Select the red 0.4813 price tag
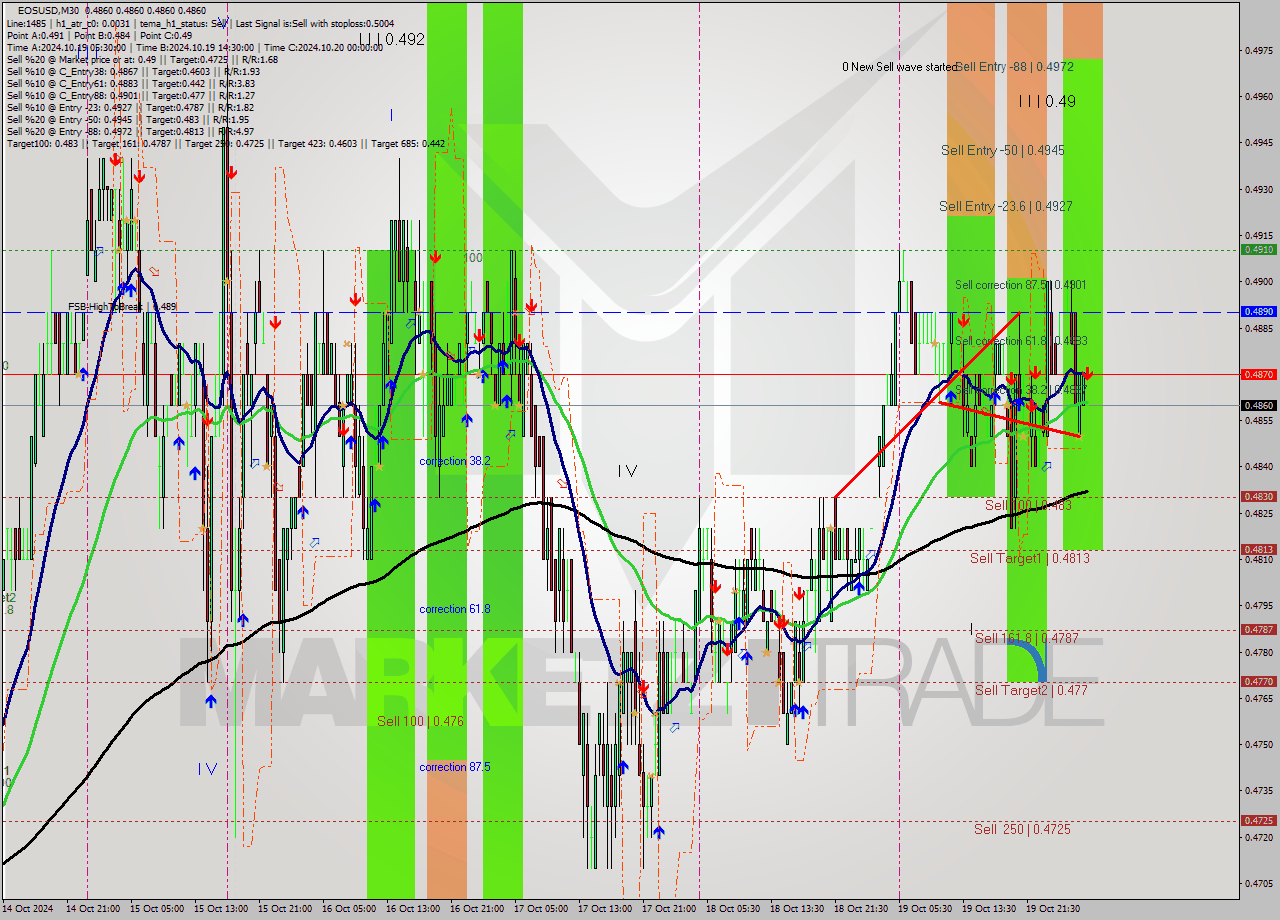1280x920 pixels. (x=1258, y=549)
